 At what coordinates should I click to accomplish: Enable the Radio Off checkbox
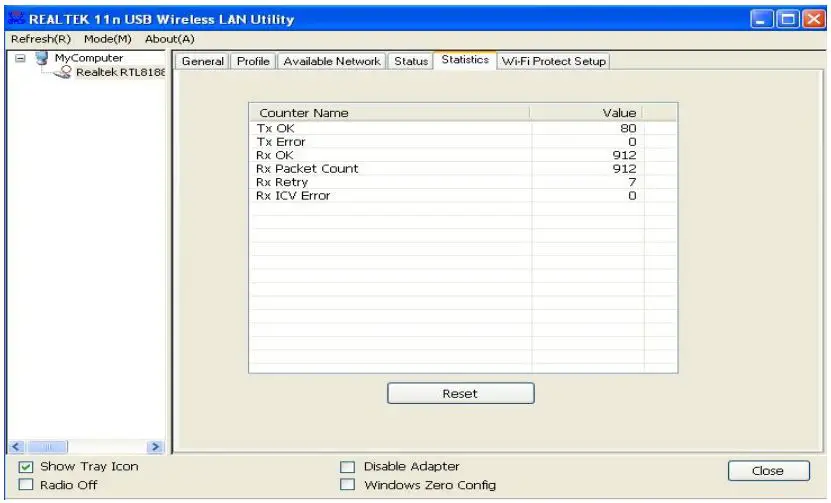tap(25, 484)
